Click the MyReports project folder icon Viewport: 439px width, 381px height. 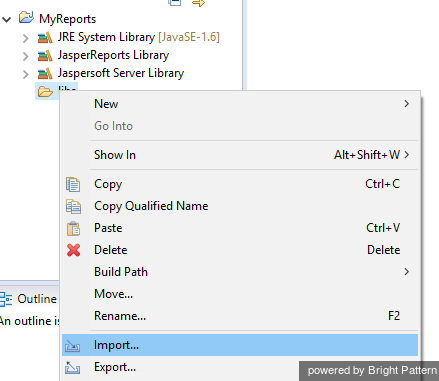26,17
